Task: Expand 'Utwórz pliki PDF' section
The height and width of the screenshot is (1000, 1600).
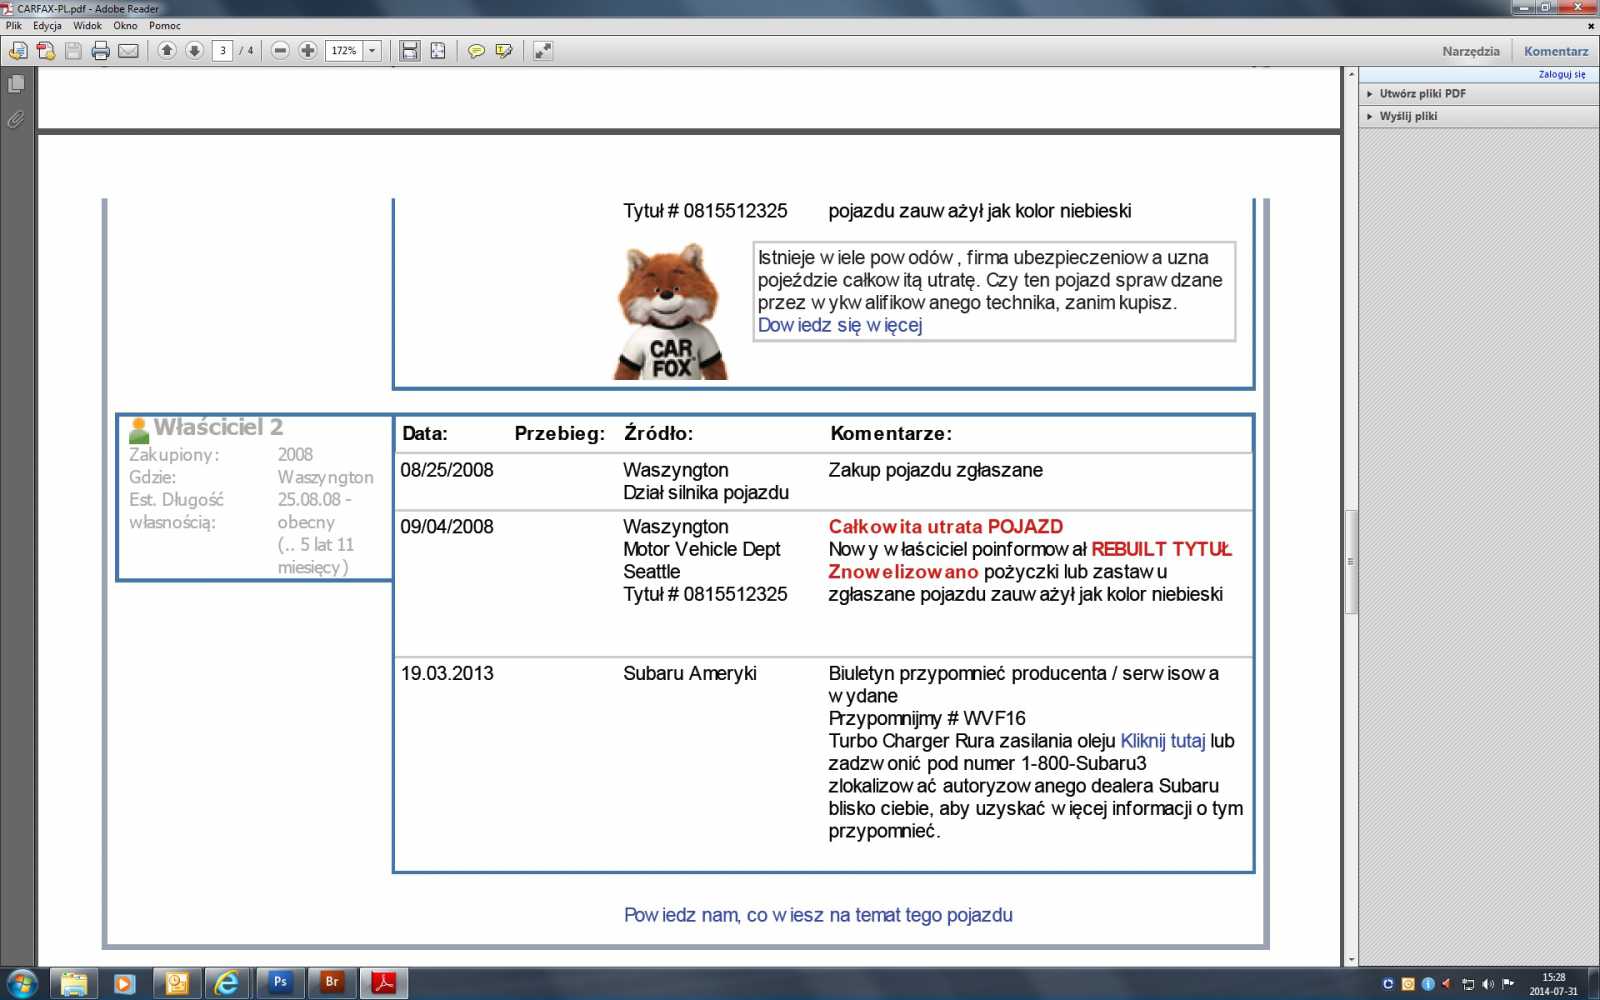Action: click(x=1422, y=94)
